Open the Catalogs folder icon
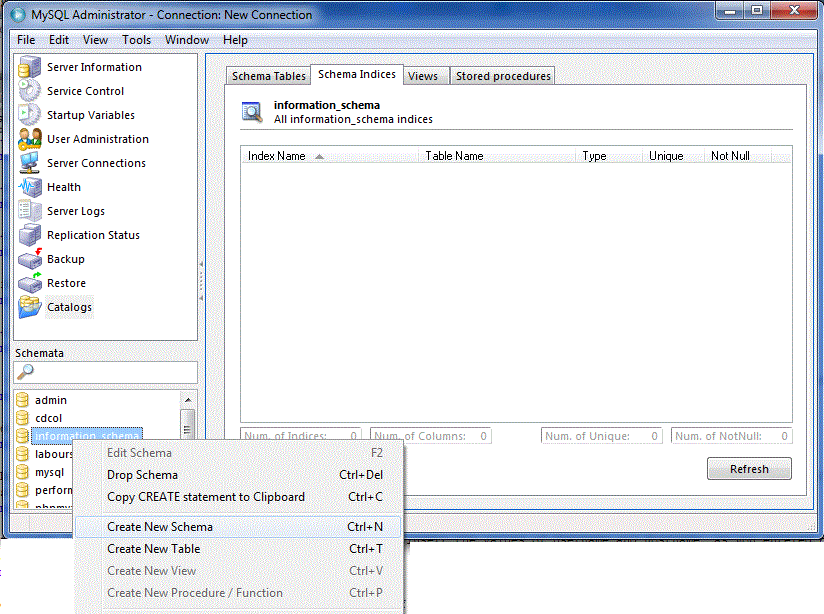 [29, 307]
